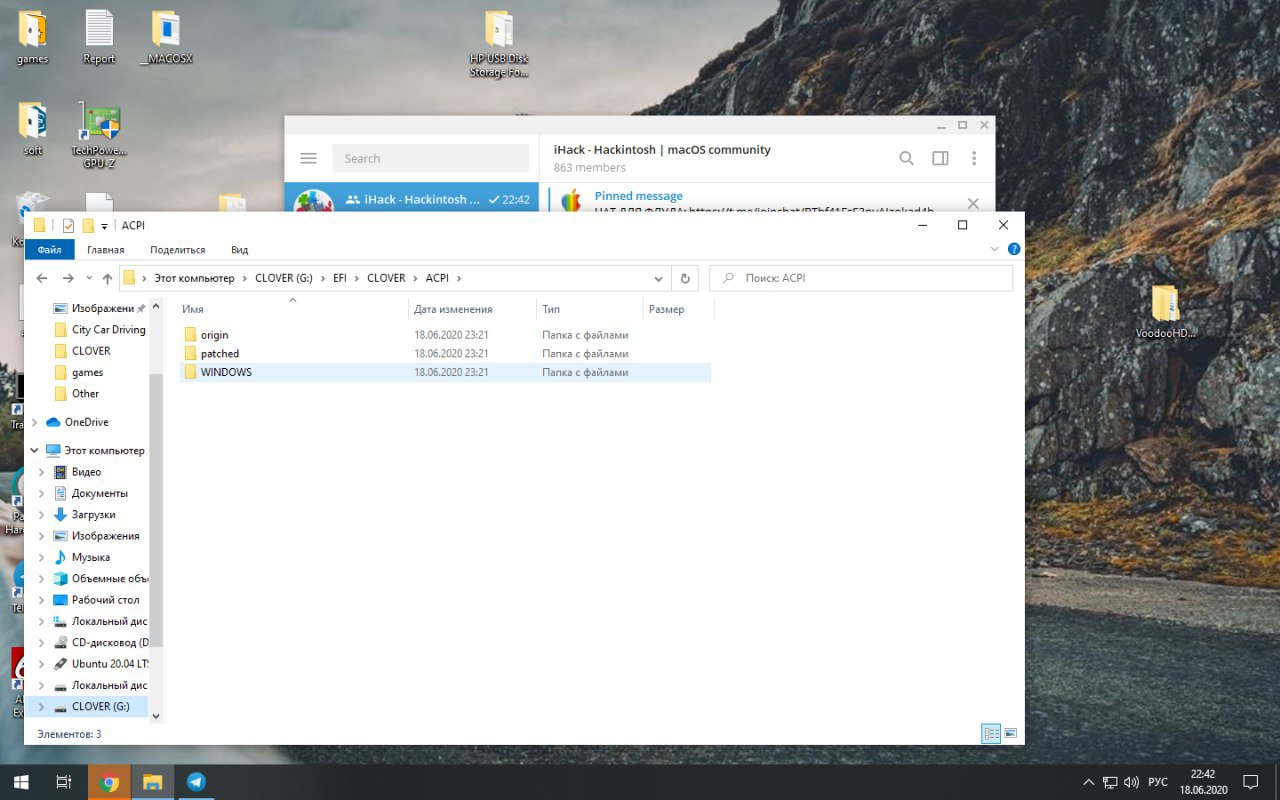The height and width of the screenshot is (800, 1280).
Task: Switch to the Главная ribbon tab
Action: pyautogui.click(x=106, y=250)
